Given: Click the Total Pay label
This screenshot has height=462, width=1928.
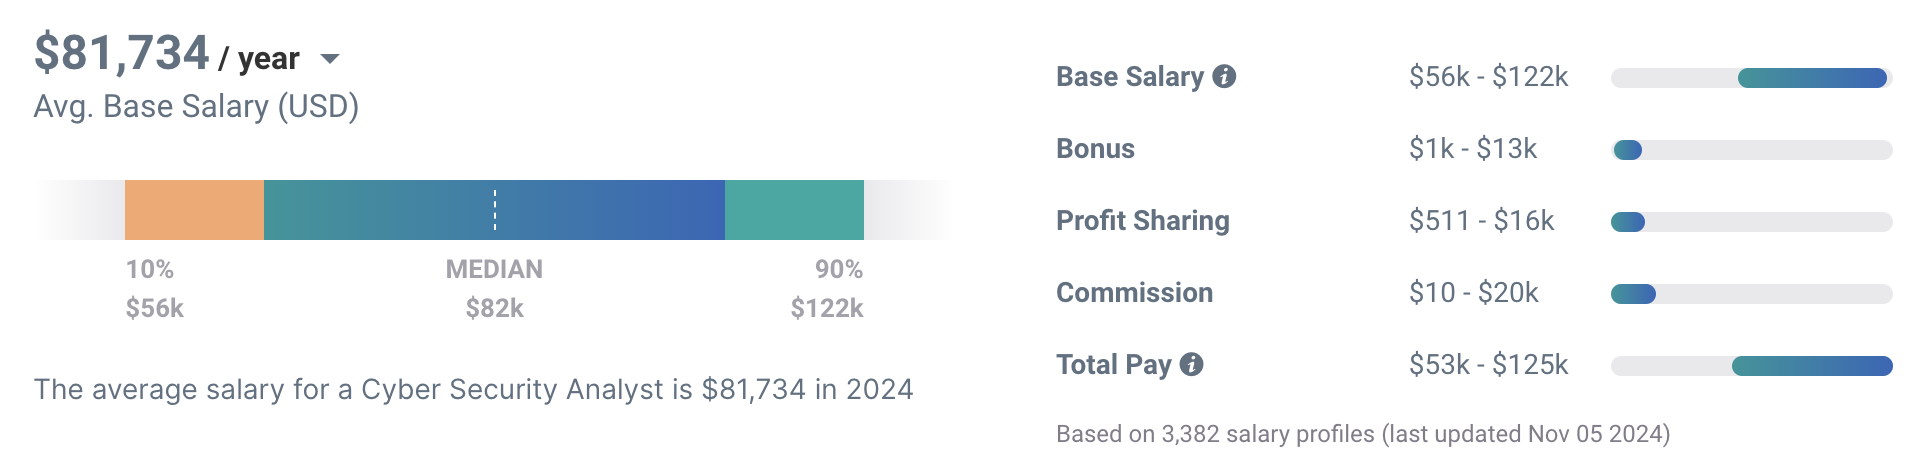Looking at the screenshot, I should [1113, 365].
